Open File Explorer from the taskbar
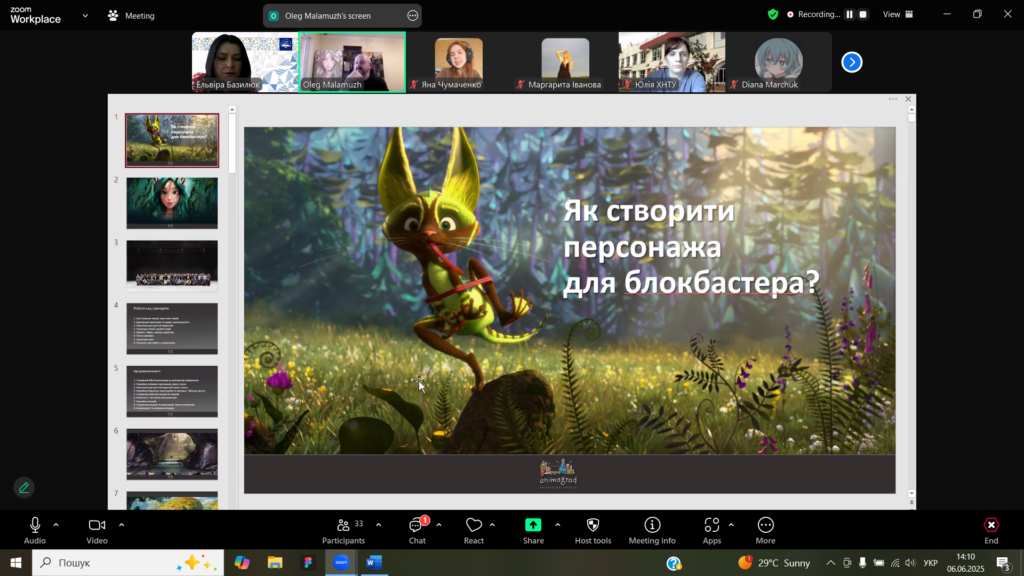Screen dimensions: 1024x576 click(275, 562)
